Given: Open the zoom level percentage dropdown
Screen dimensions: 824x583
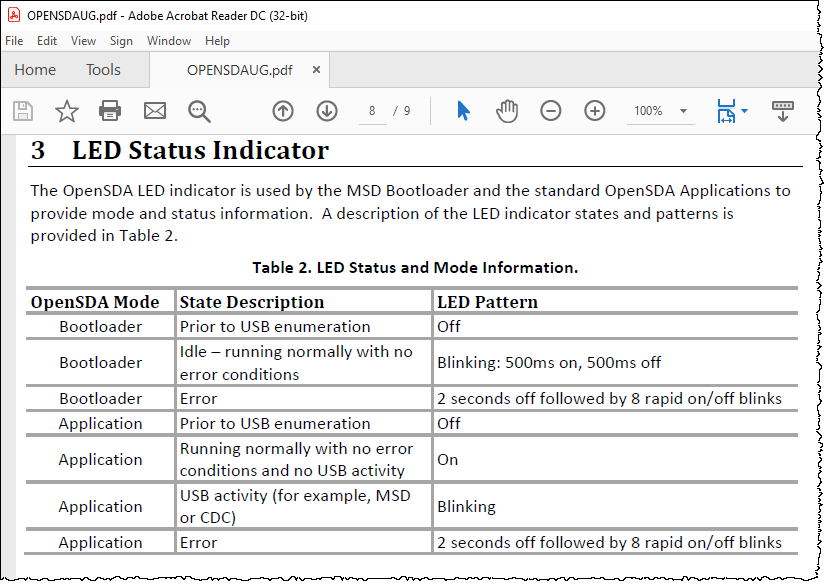Looking at the screenshot, I should pos(683,111).
